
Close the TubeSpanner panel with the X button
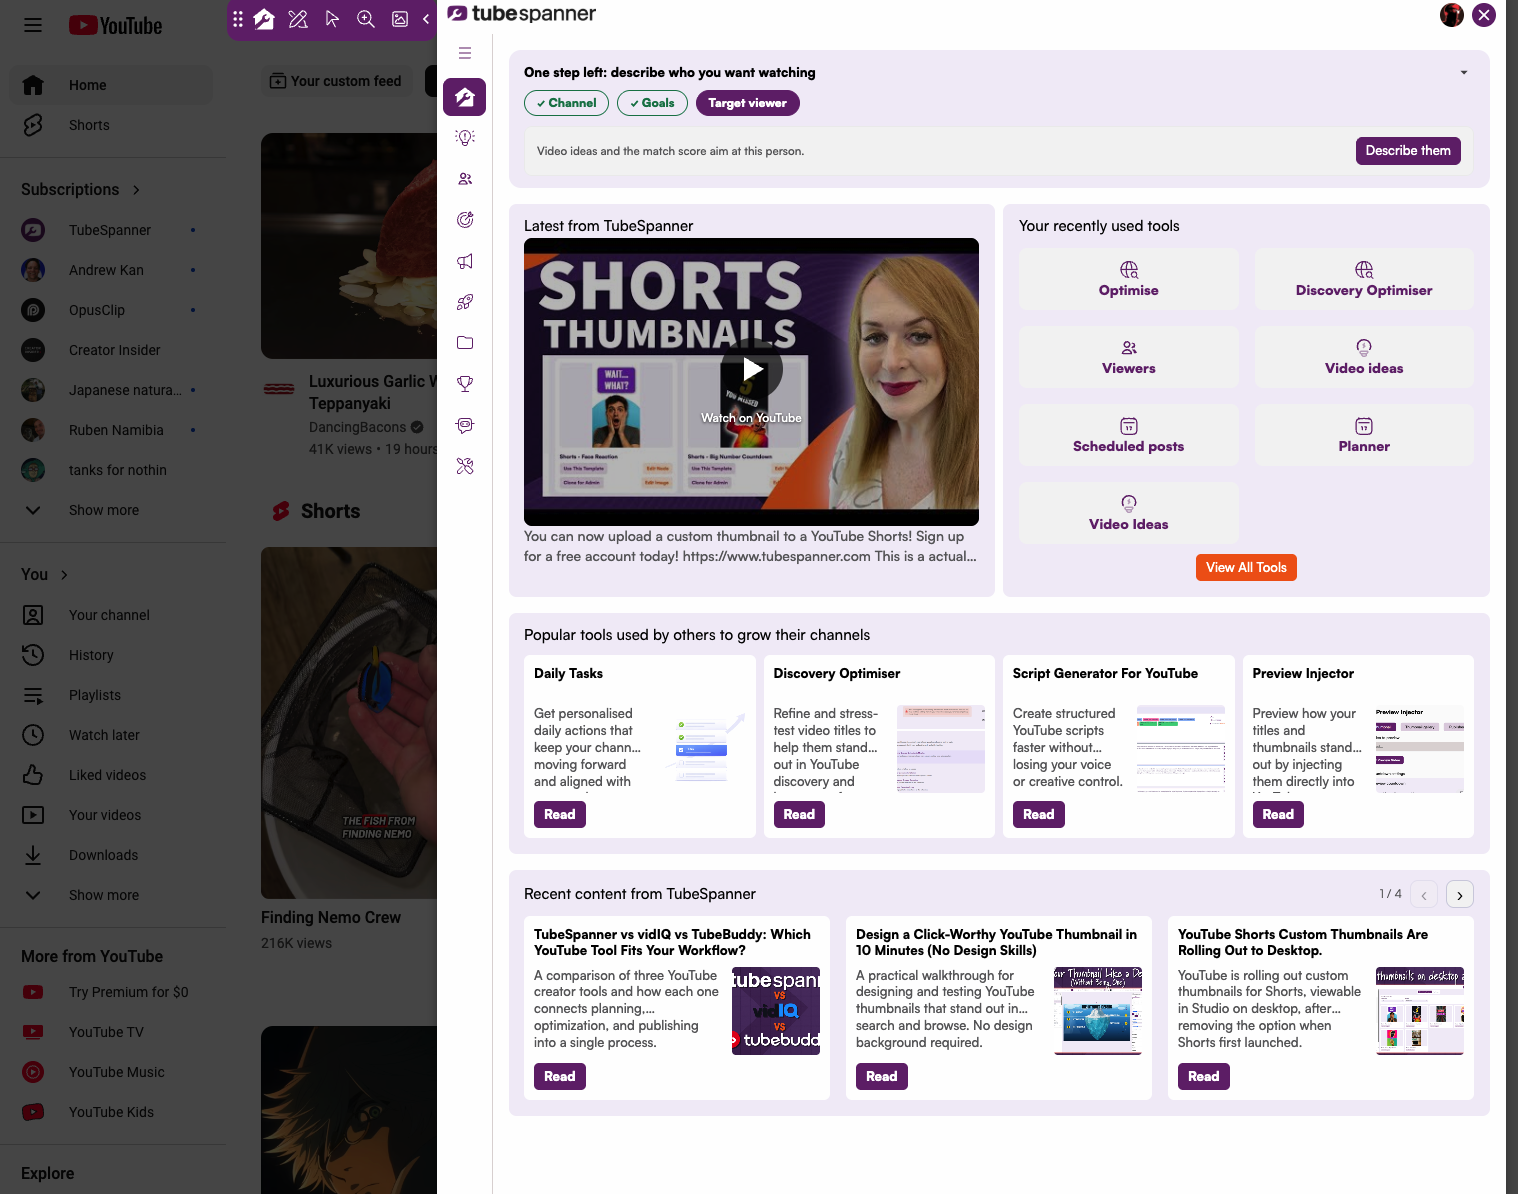point(1484,15)
